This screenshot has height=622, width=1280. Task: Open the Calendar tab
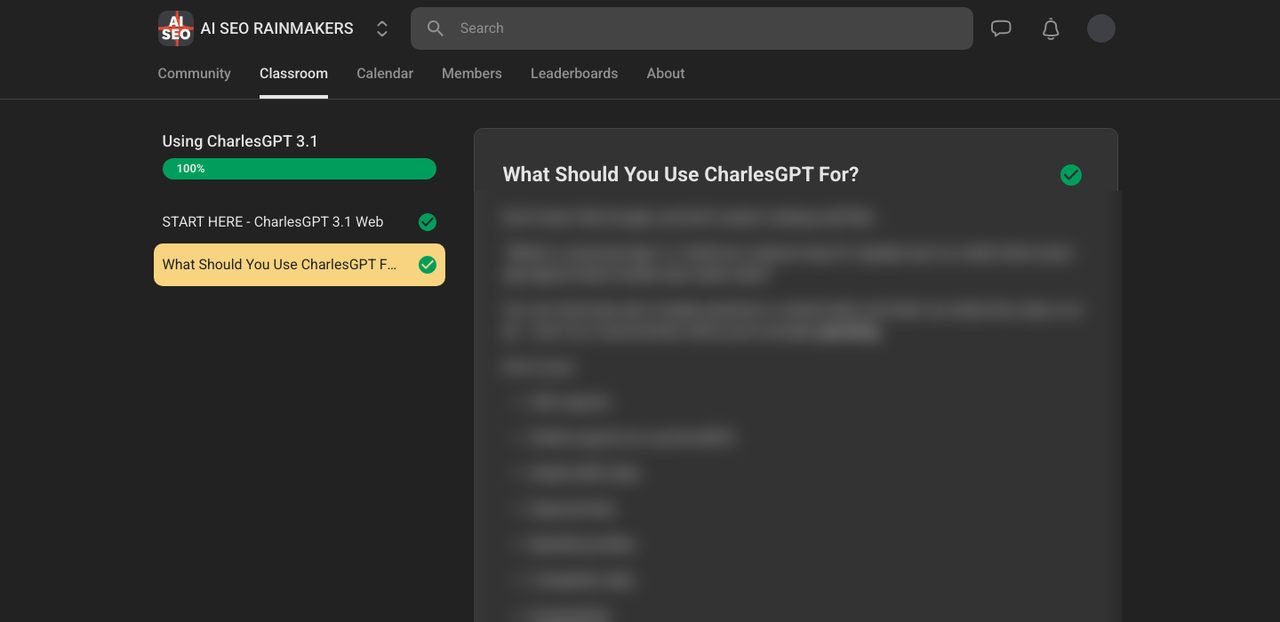385,73
